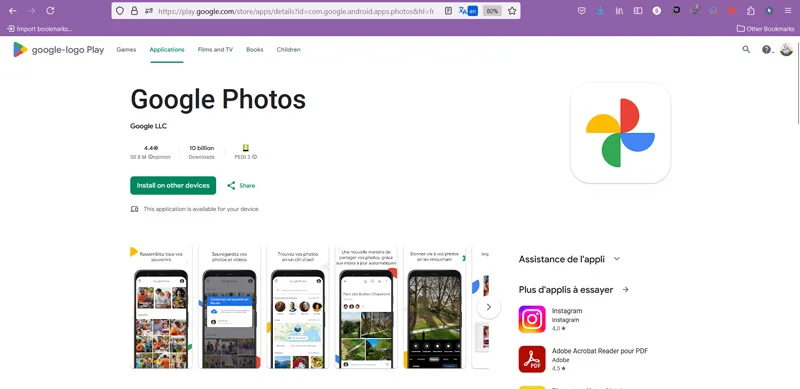Open the help question-mark menu
Image resolution: width=800 pixels, height=389 pixels.
(x=767, y=50)
